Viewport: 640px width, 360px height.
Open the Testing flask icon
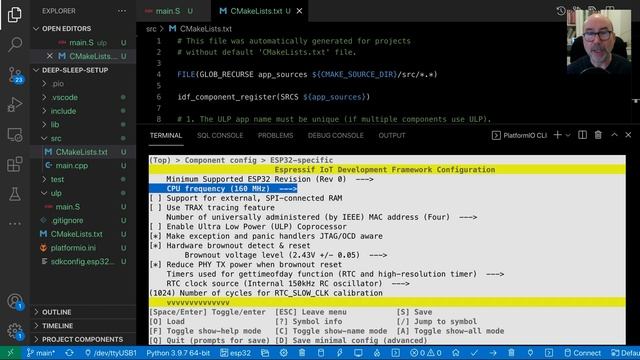(x=15, y=194)
